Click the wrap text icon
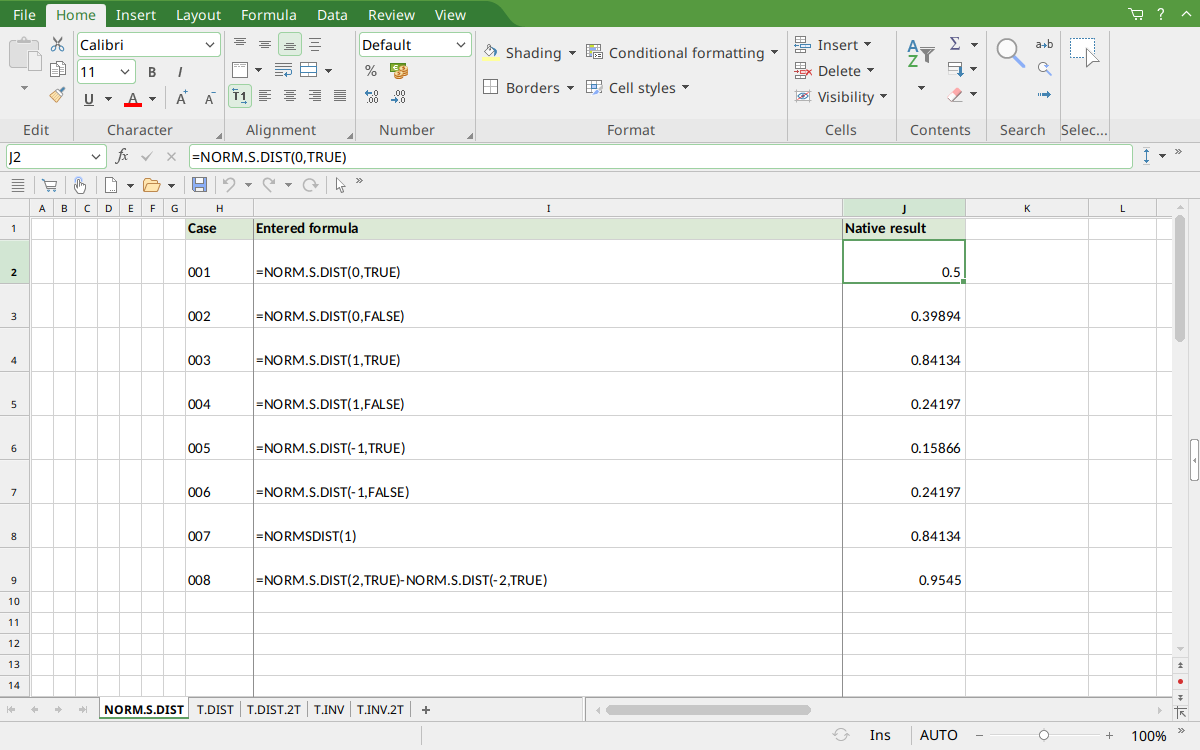 pos(283,71)
